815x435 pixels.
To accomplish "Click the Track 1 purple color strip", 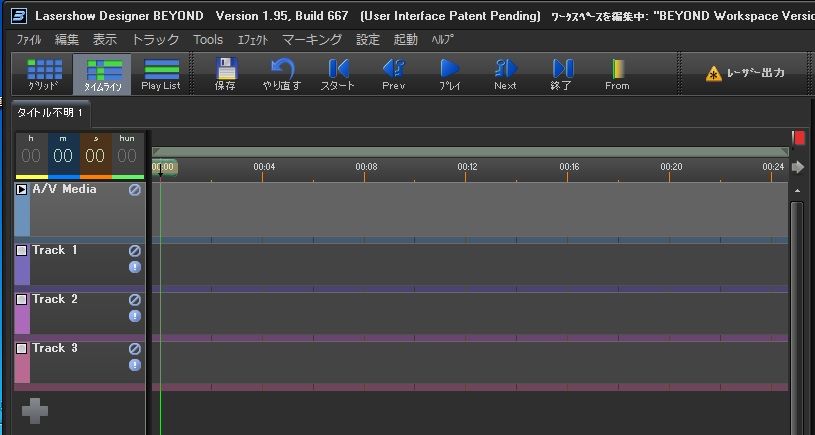I will [21, 271].
